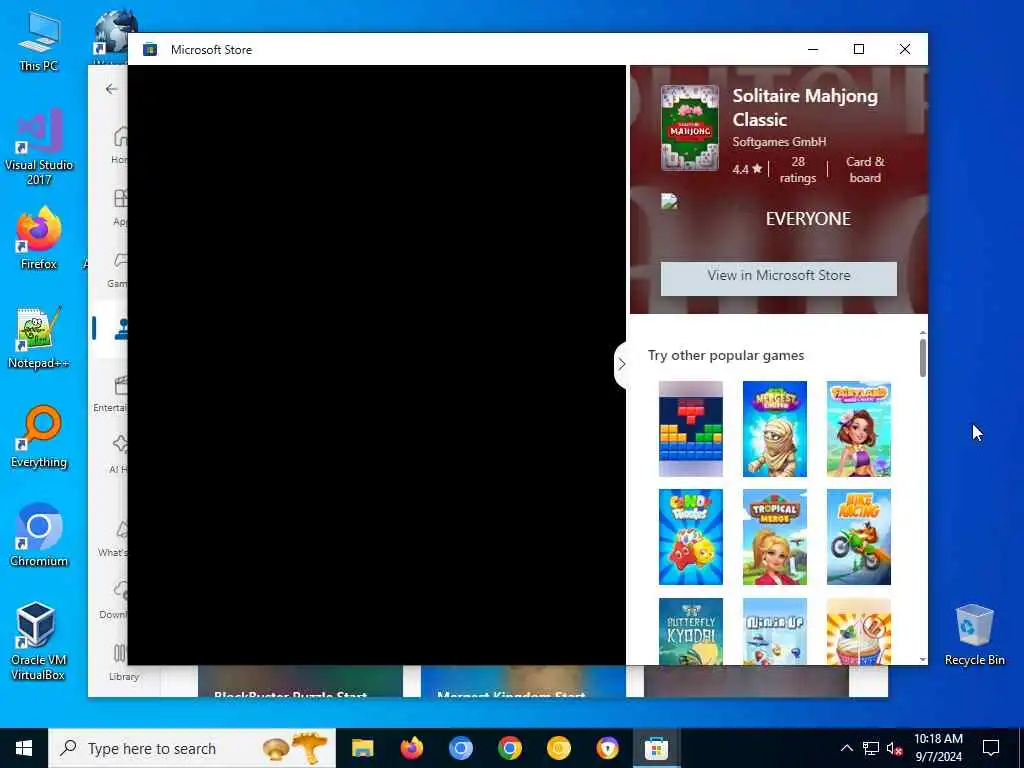Open the Bike Racing game thumbnail

click(x=858, y=537)
